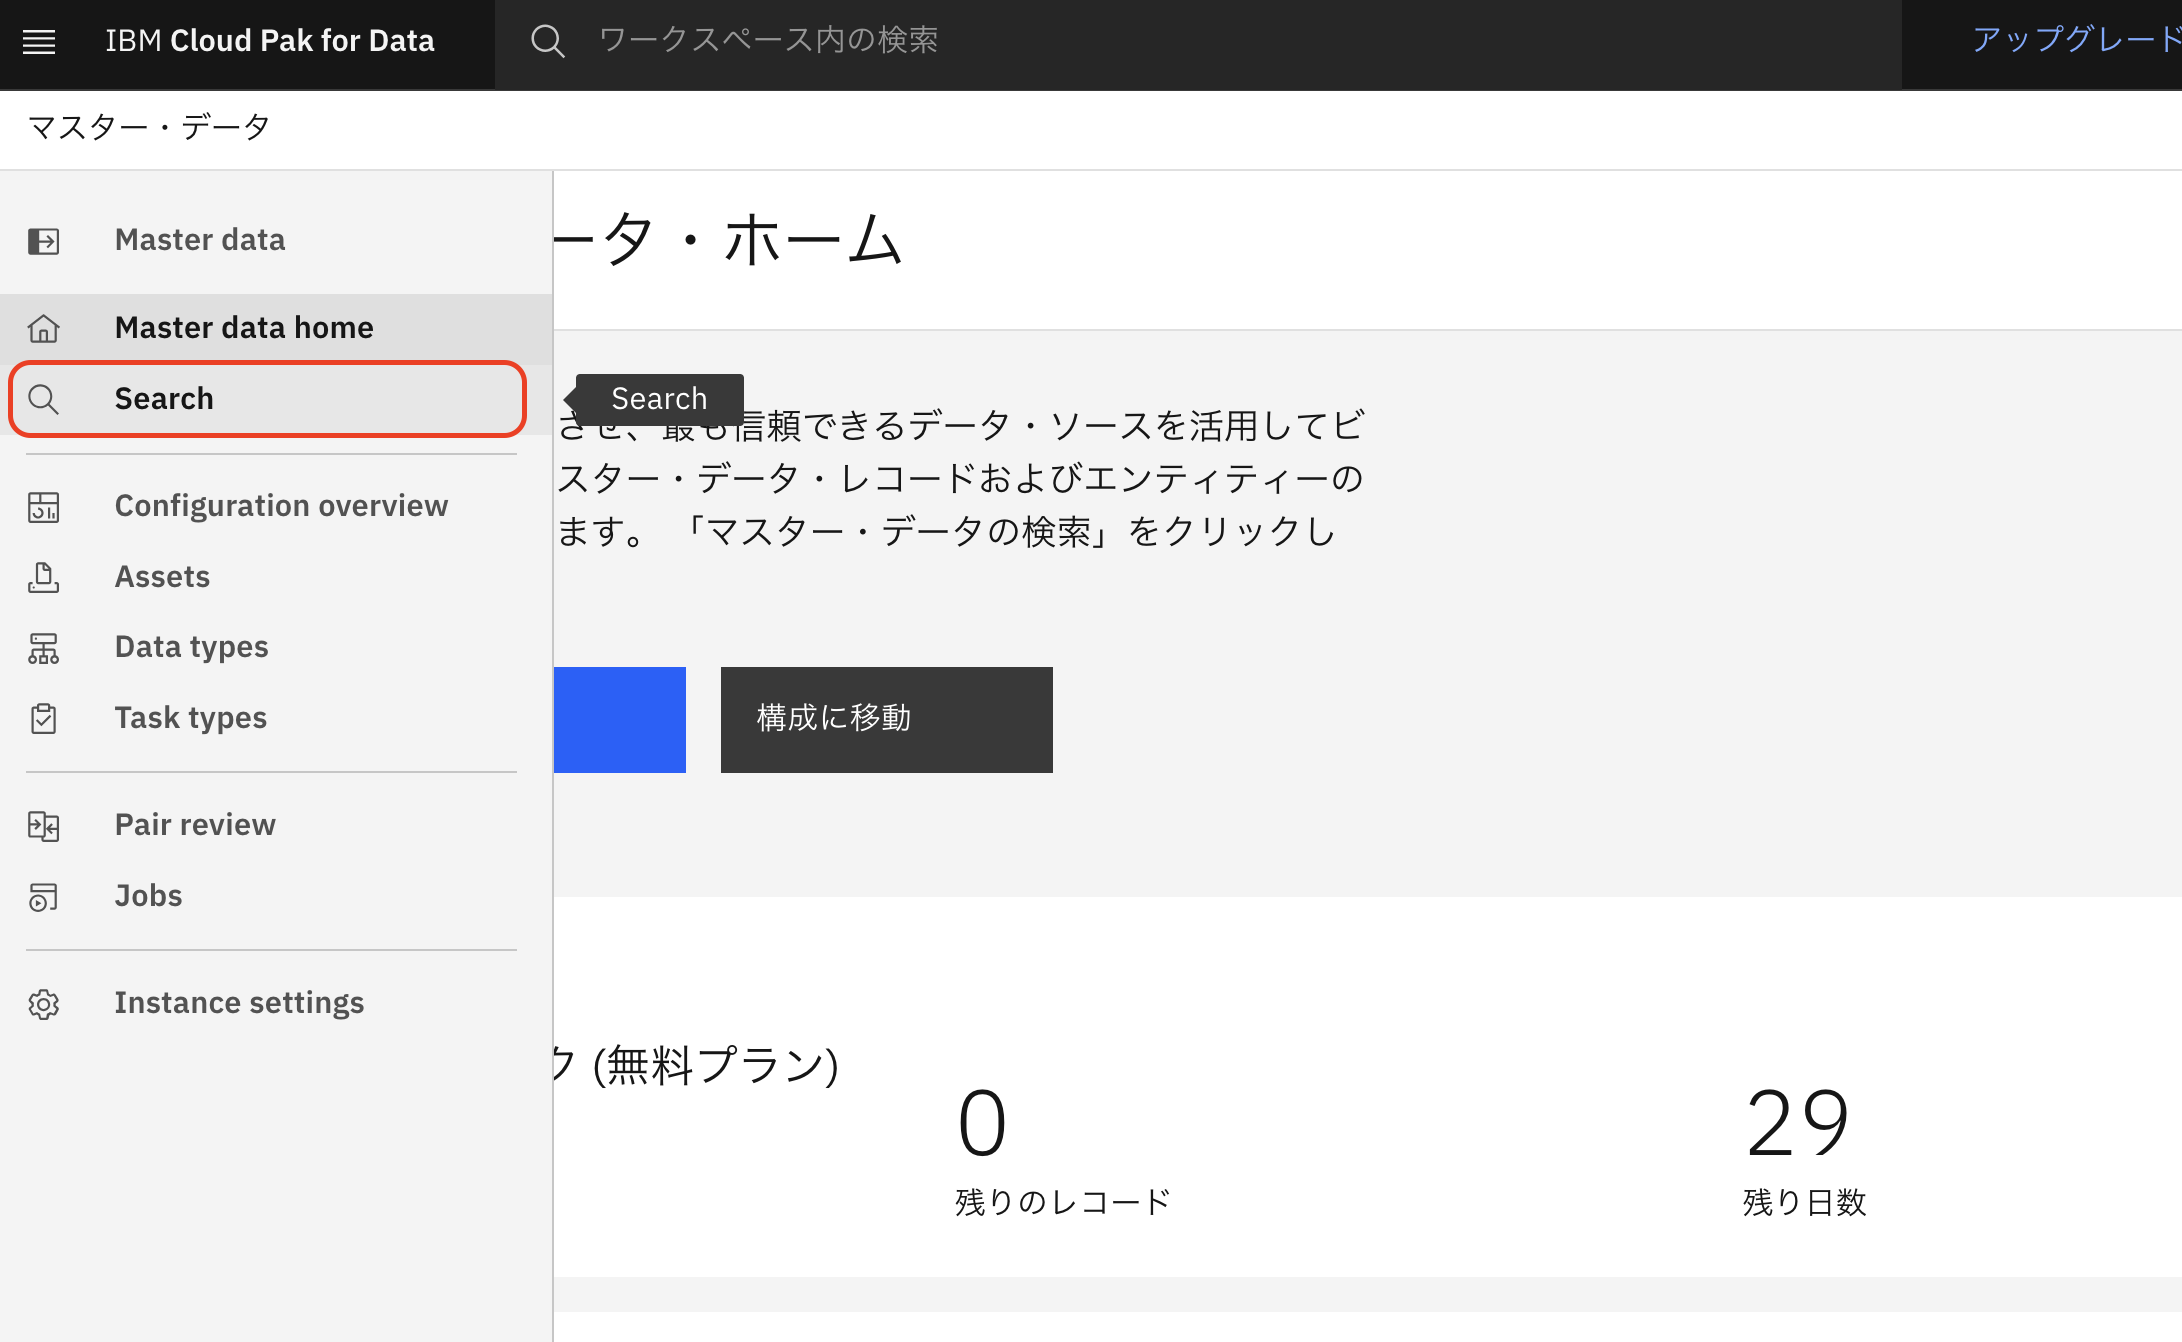Screen dimensions: 2182x1342
Task: Click the workspace search magnifier icon
Action: pyautogui.click(x=548, y=40)
